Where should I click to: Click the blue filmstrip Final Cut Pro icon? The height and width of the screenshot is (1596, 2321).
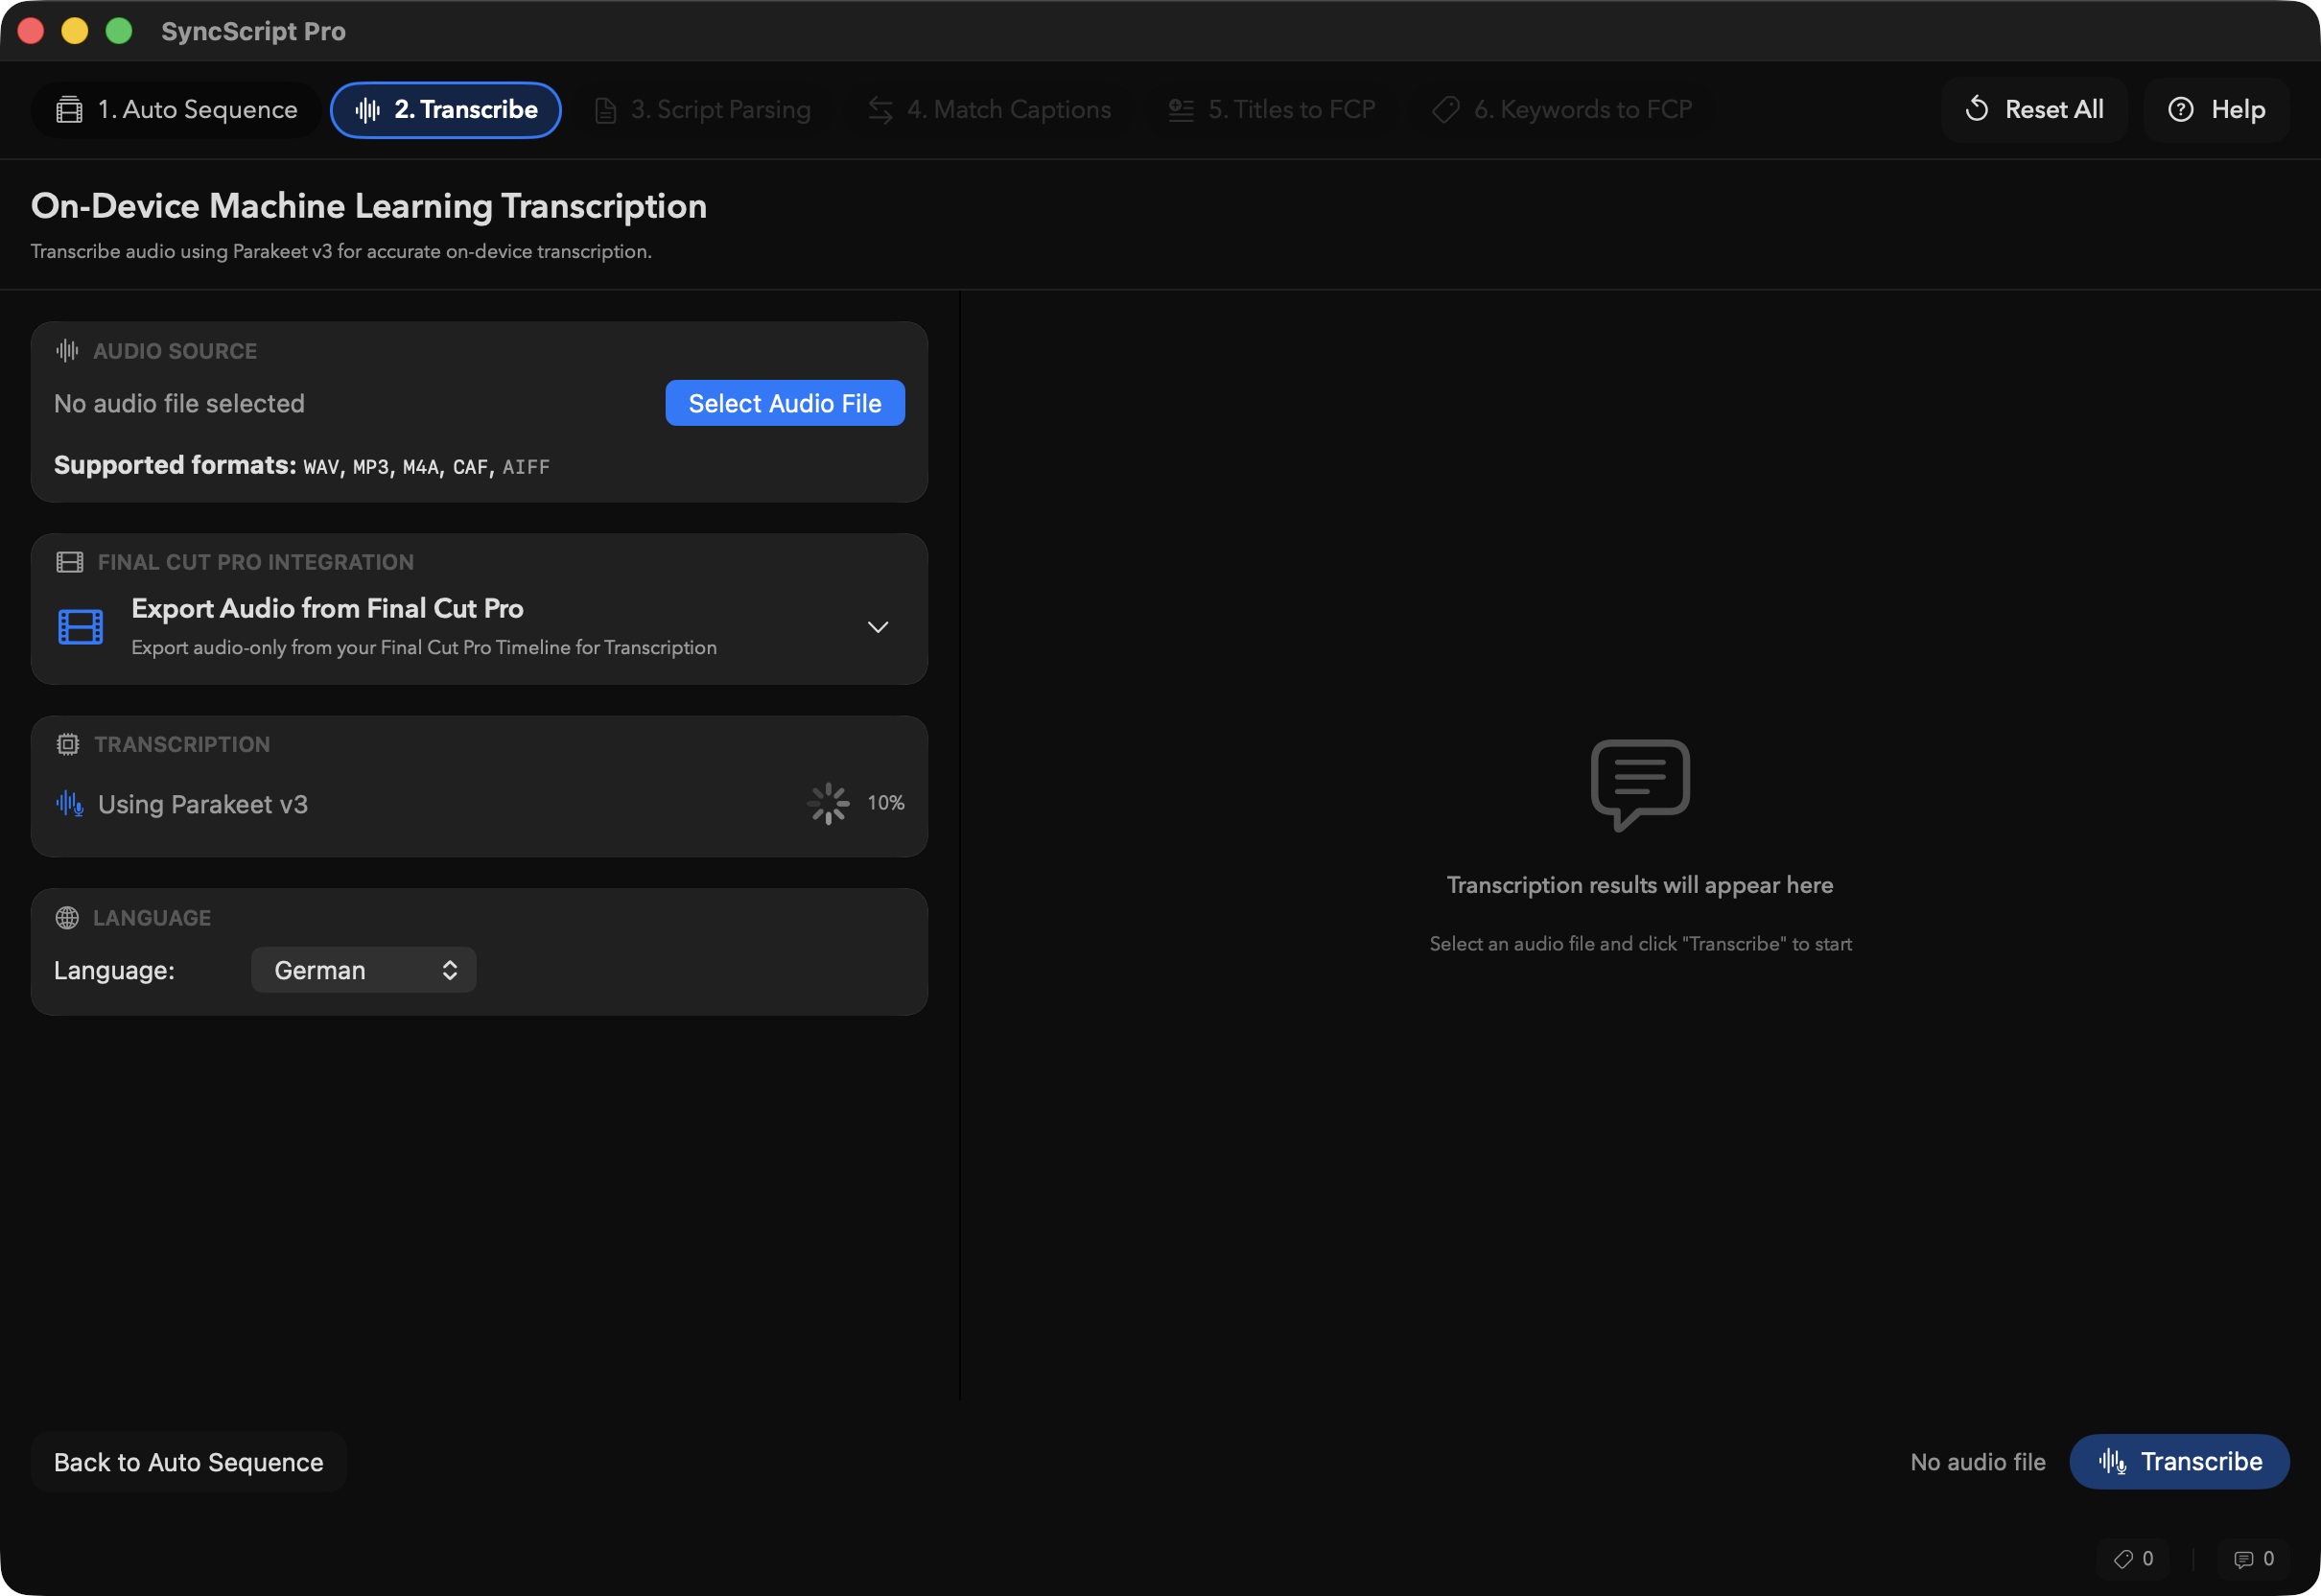tap(80, 627)
